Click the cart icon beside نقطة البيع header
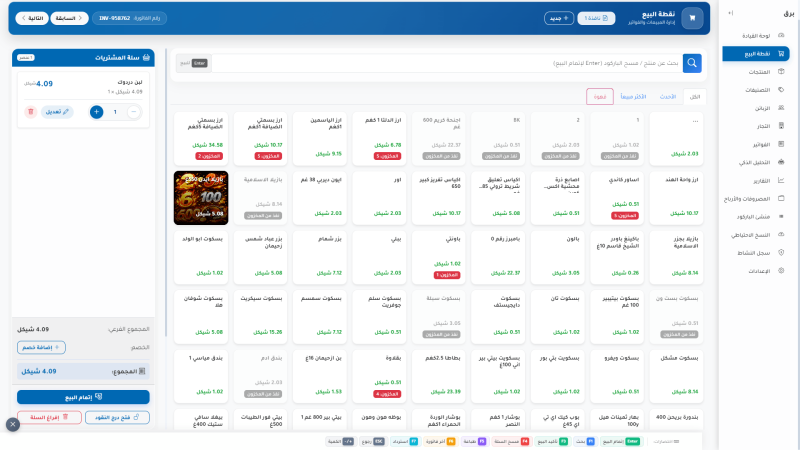Image resolution: width=800 pixels, height=450 pixels. click(x=692, y=18)
